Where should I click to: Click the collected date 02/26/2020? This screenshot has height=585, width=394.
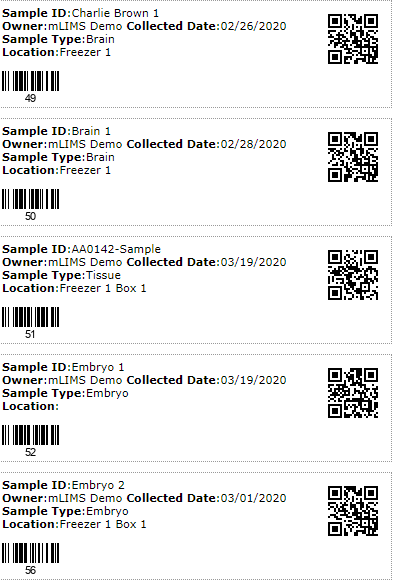(x=253, y=26)
